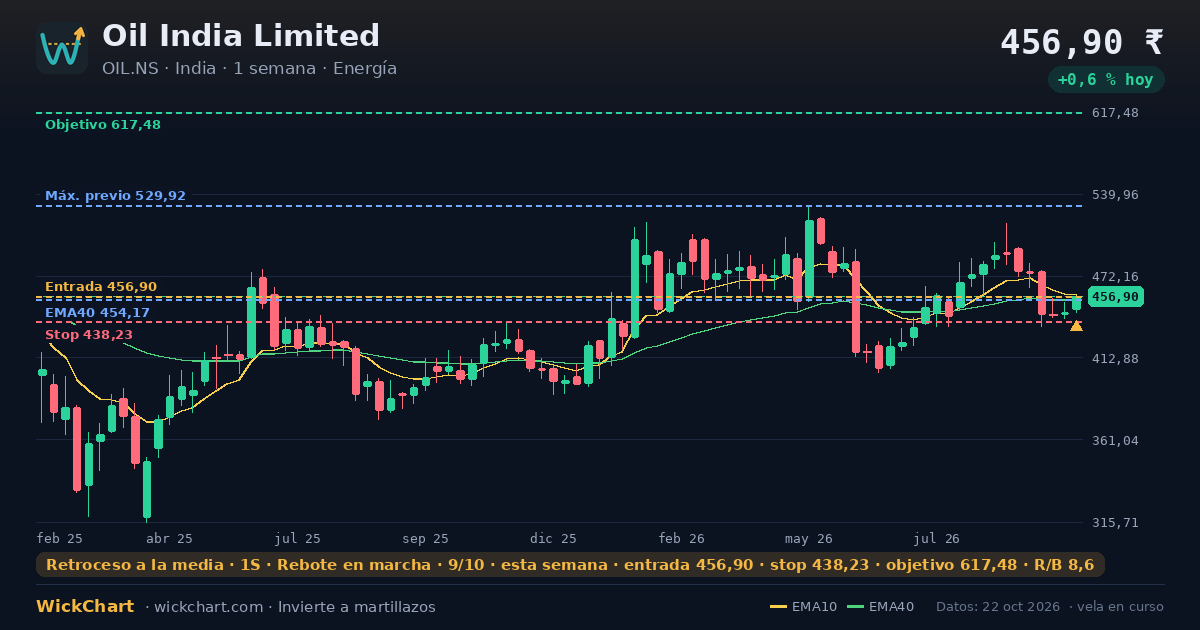Select the 'dic 25' date on the time axis
The height and width of the screenshot is (630, 1200).
click(554, 539)
